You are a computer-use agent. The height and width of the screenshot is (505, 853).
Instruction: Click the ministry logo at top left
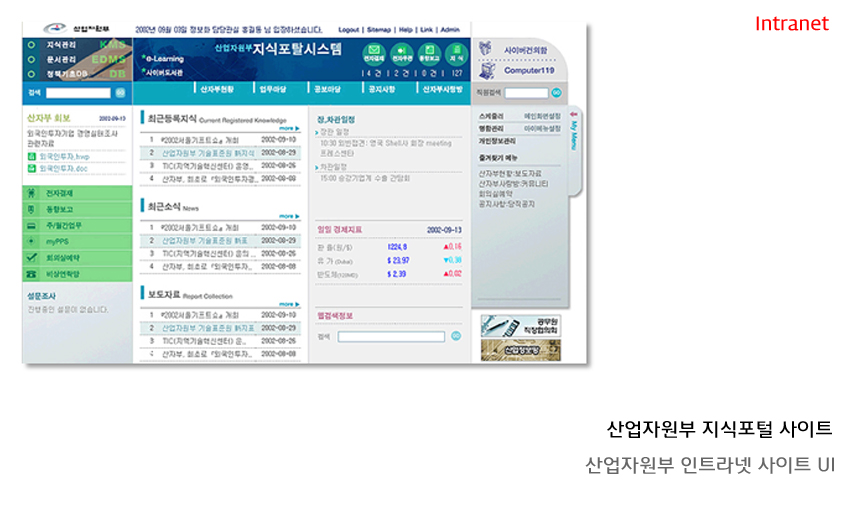click(x=77, y=29)
